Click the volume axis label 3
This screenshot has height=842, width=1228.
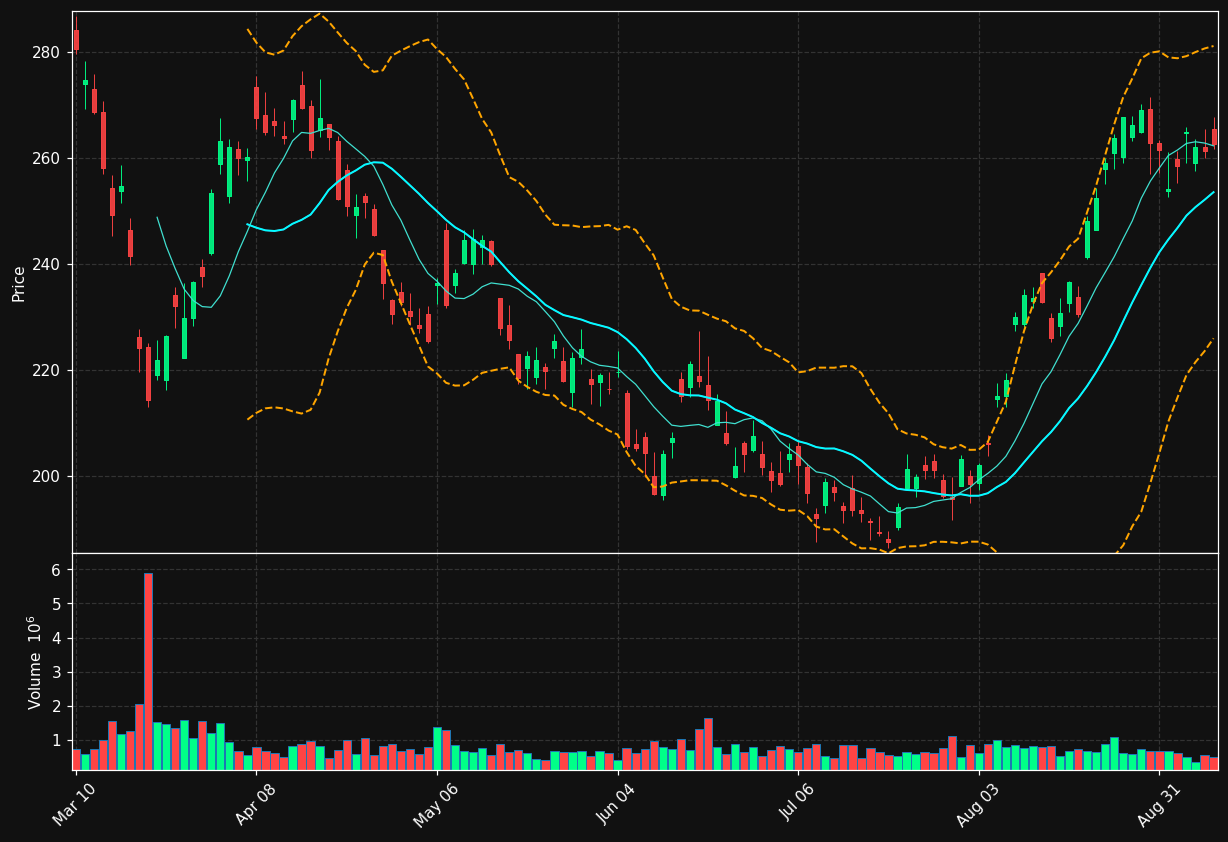coord(57,672)
